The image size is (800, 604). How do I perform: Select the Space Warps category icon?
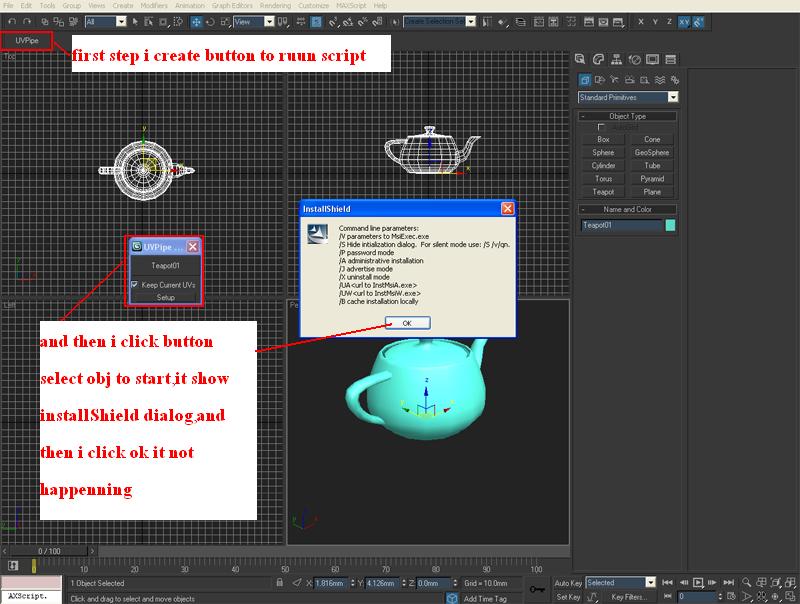point(660,80)
